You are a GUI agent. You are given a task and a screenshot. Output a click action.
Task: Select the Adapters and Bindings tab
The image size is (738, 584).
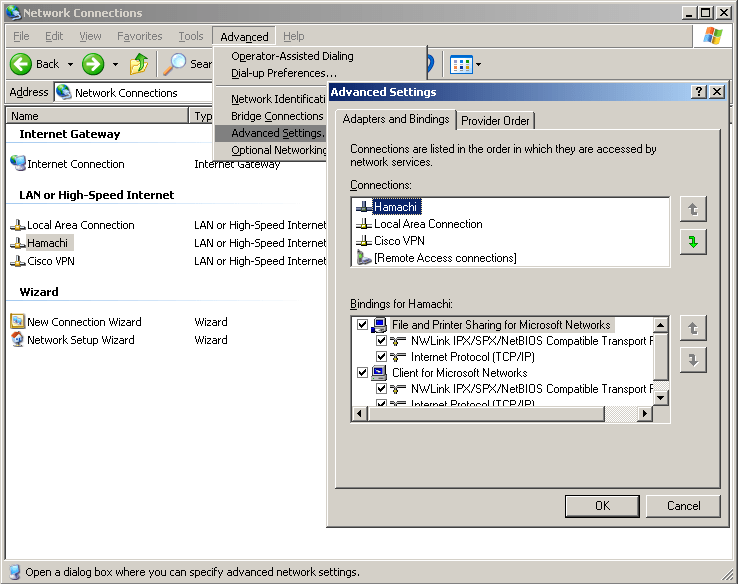tap(396, 119)
